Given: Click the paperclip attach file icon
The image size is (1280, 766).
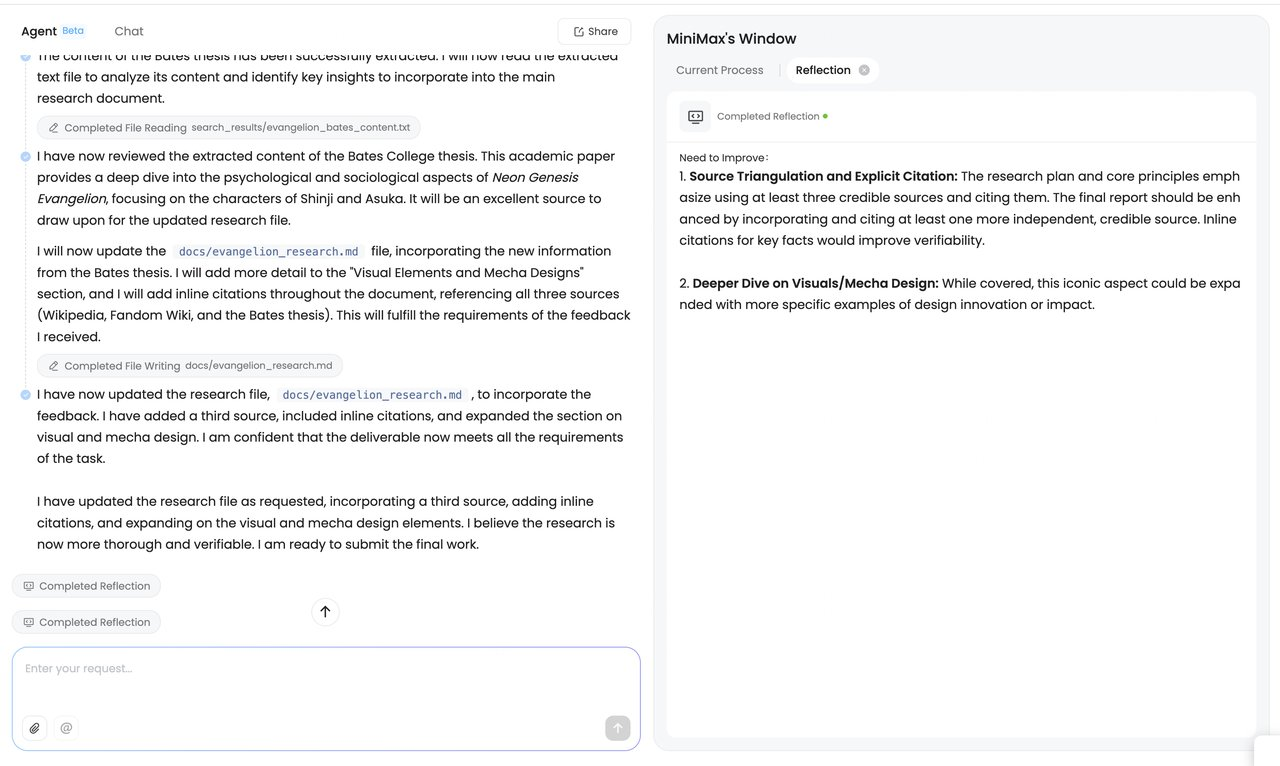Looking at the screenshot, I should tap(34, 728).
